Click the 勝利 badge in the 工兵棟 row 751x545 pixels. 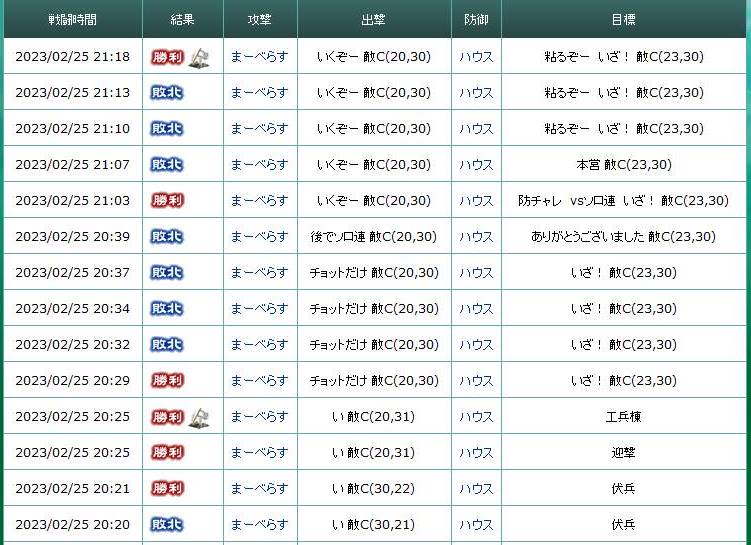click(x=167, y=417)
